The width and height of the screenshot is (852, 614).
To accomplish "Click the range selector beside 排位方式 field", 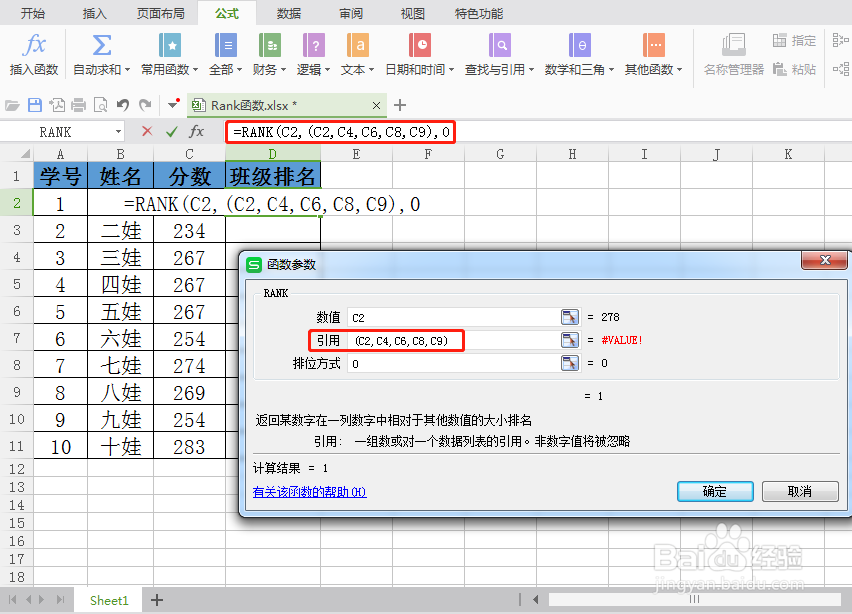I will (570, 365).
